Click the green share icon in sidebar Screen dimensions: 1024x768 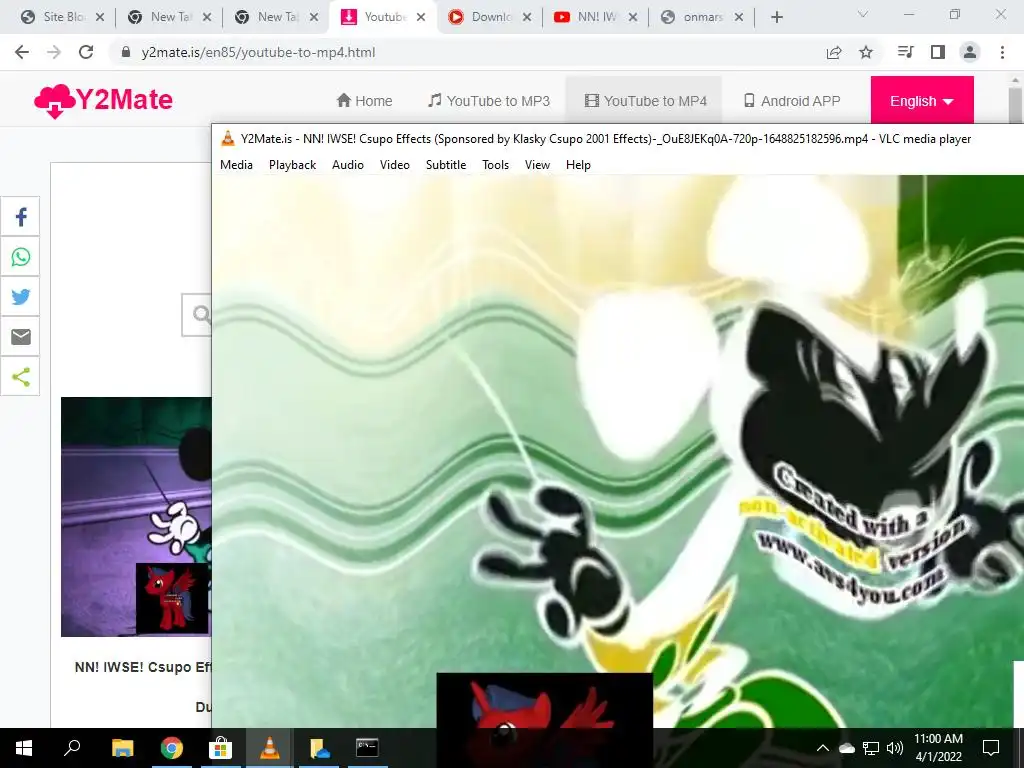20,376
